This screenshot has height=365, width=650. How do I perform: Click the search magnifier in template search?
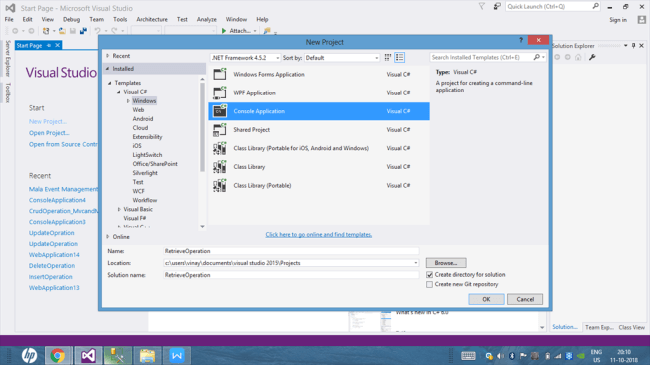[536, 57]
